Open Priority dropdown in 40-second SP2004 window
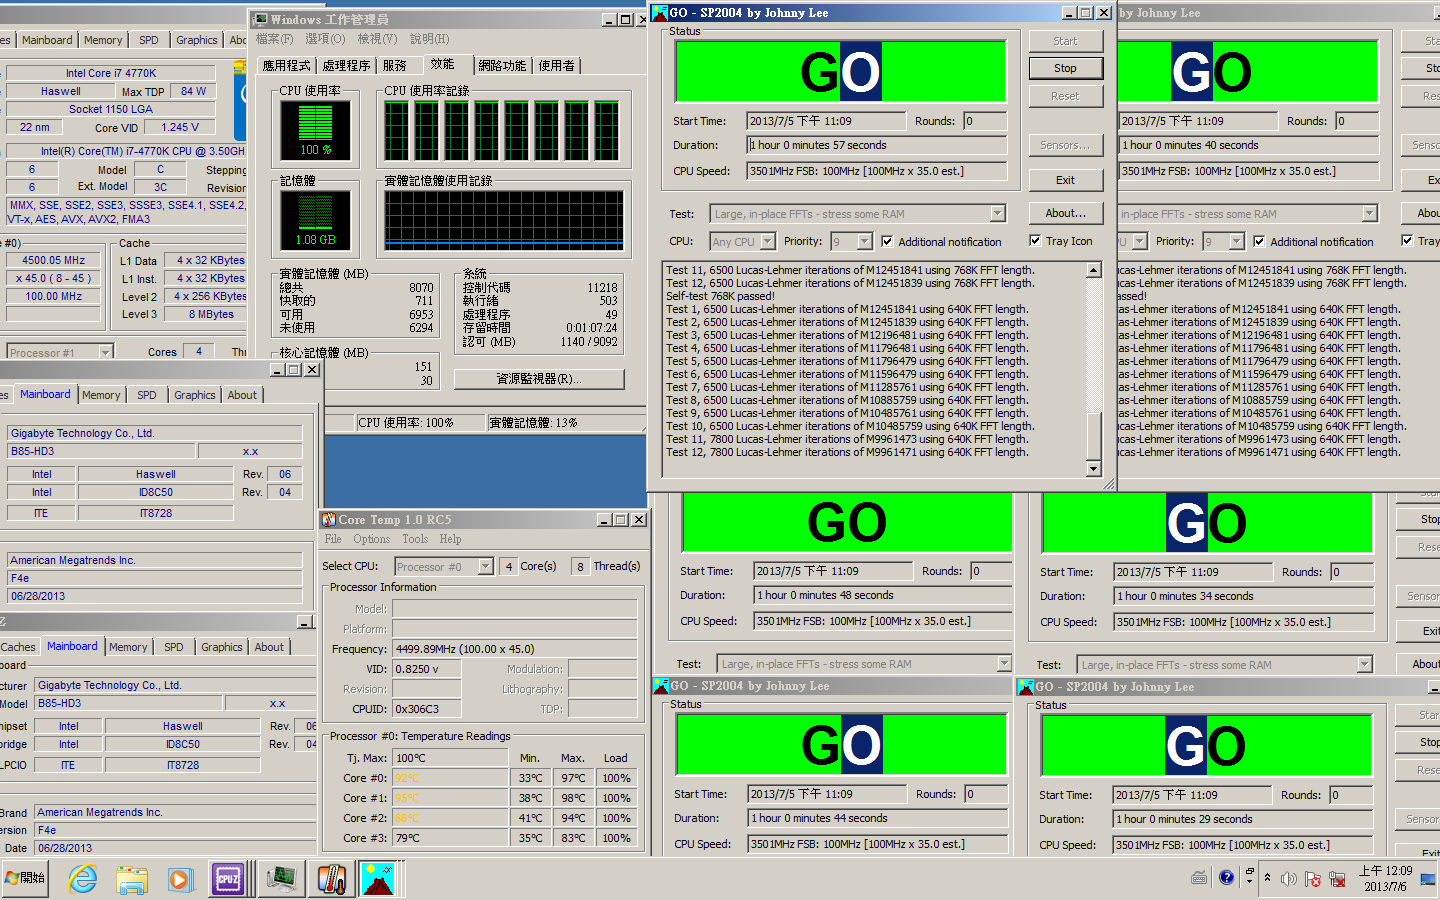 (x=1237, y=242)
